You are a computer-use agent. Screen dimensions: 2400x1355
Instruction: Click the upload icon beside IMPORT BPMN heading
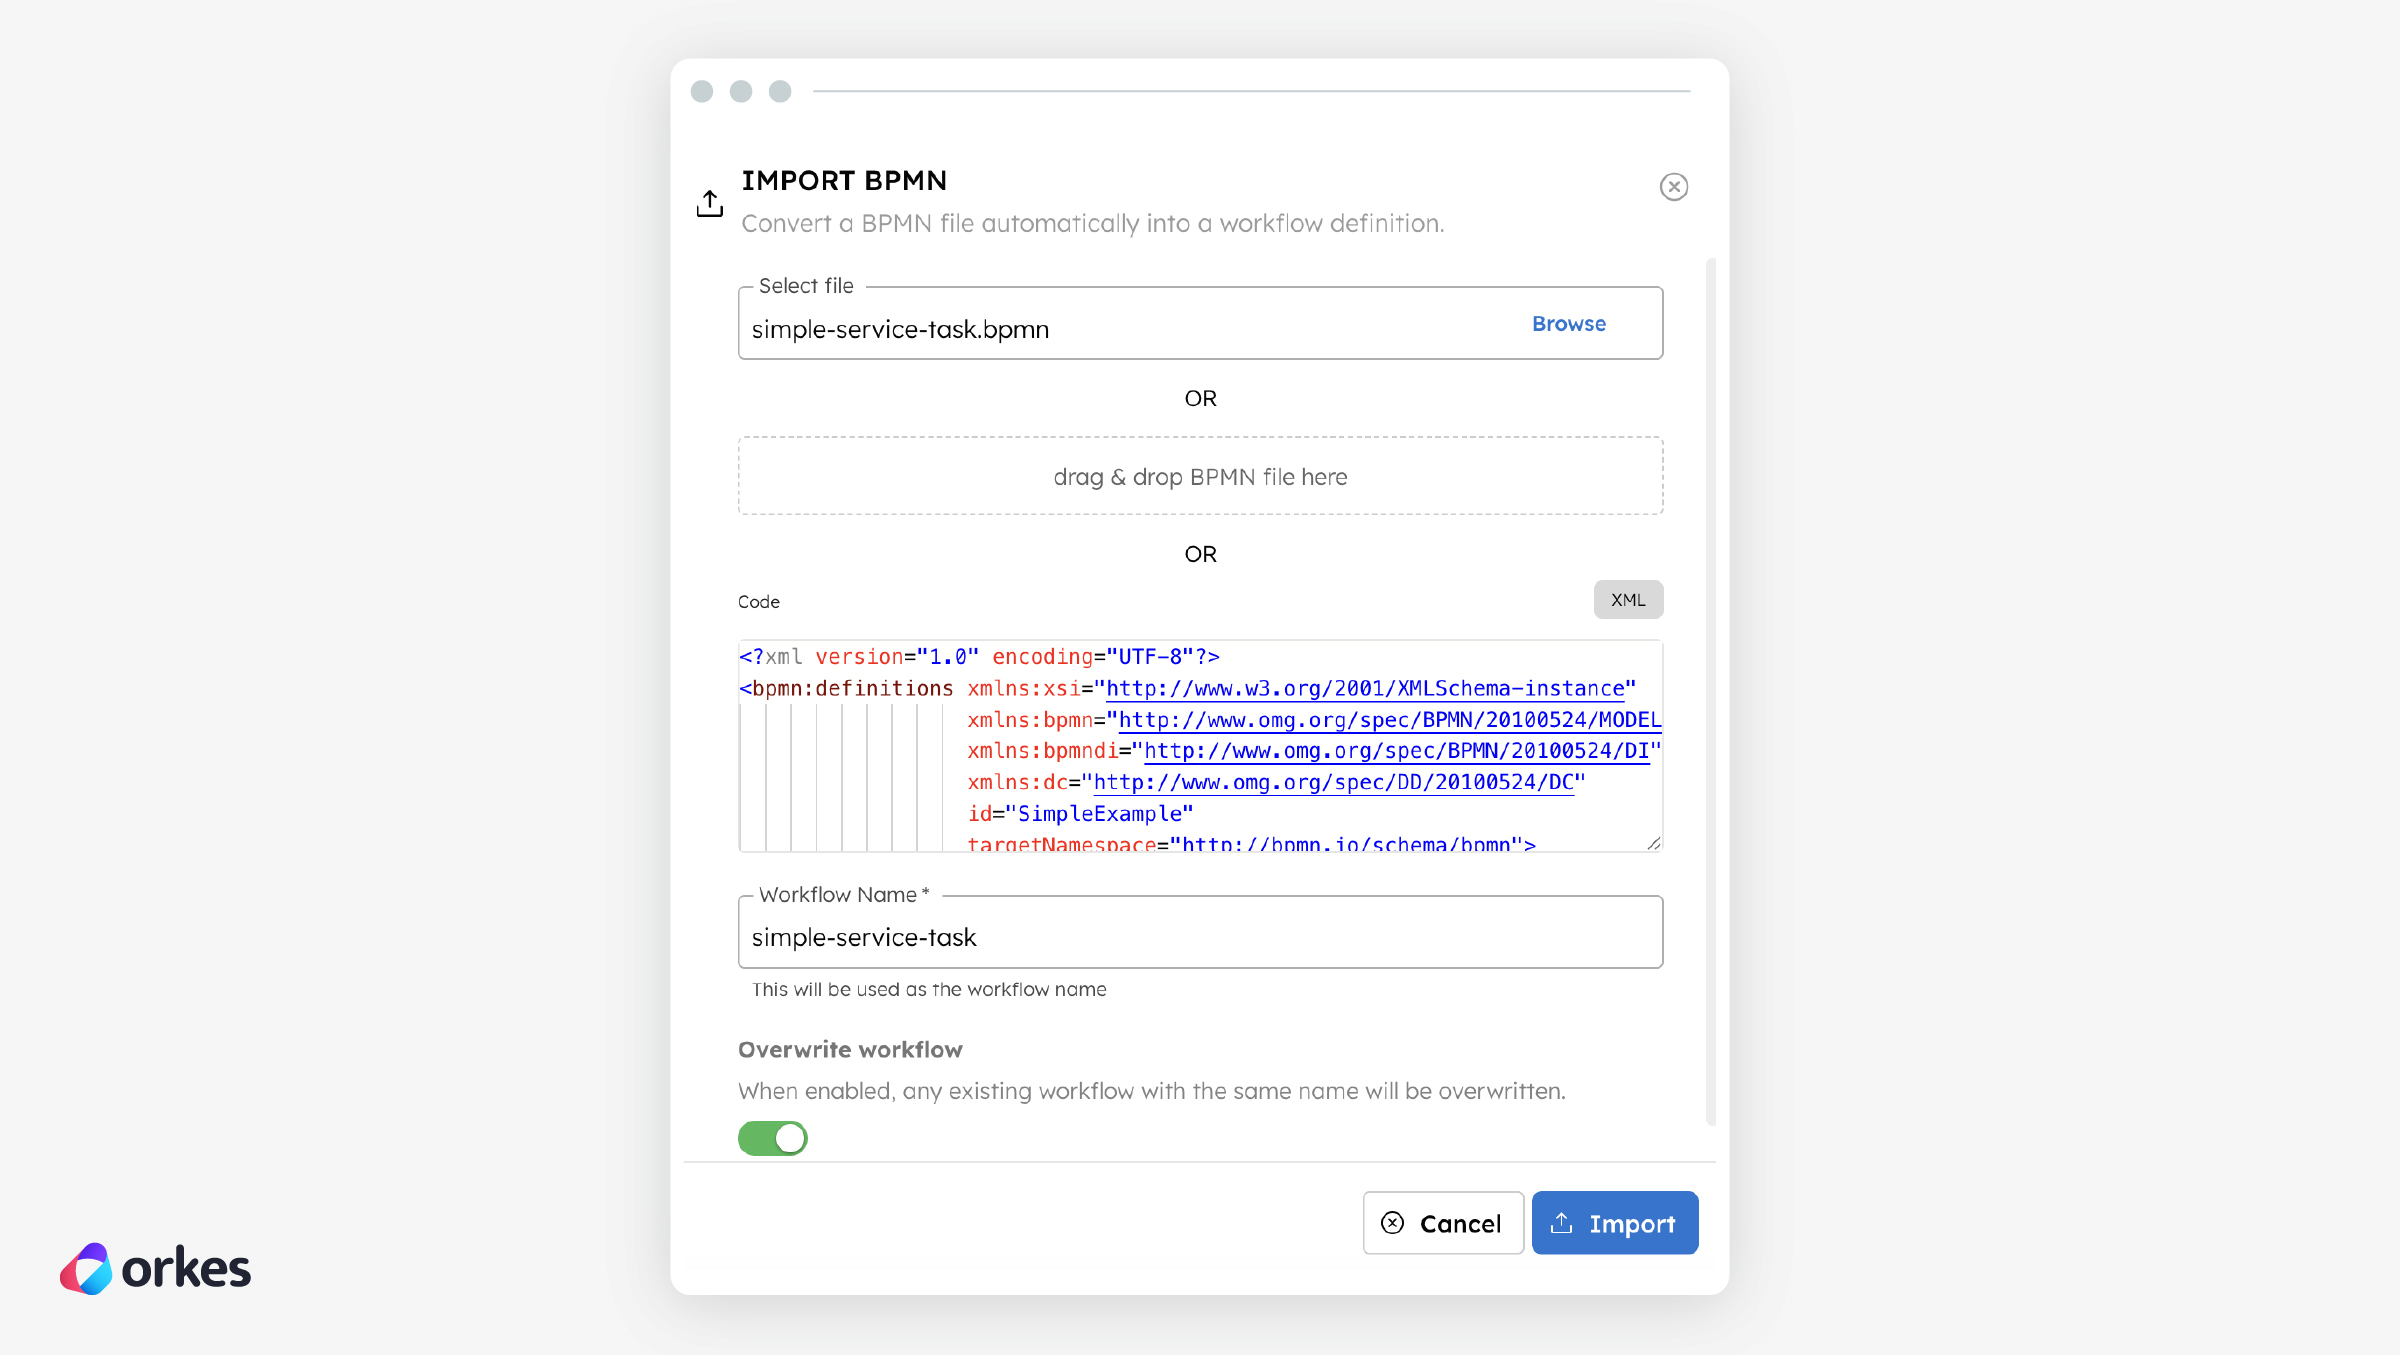point(709,203)
